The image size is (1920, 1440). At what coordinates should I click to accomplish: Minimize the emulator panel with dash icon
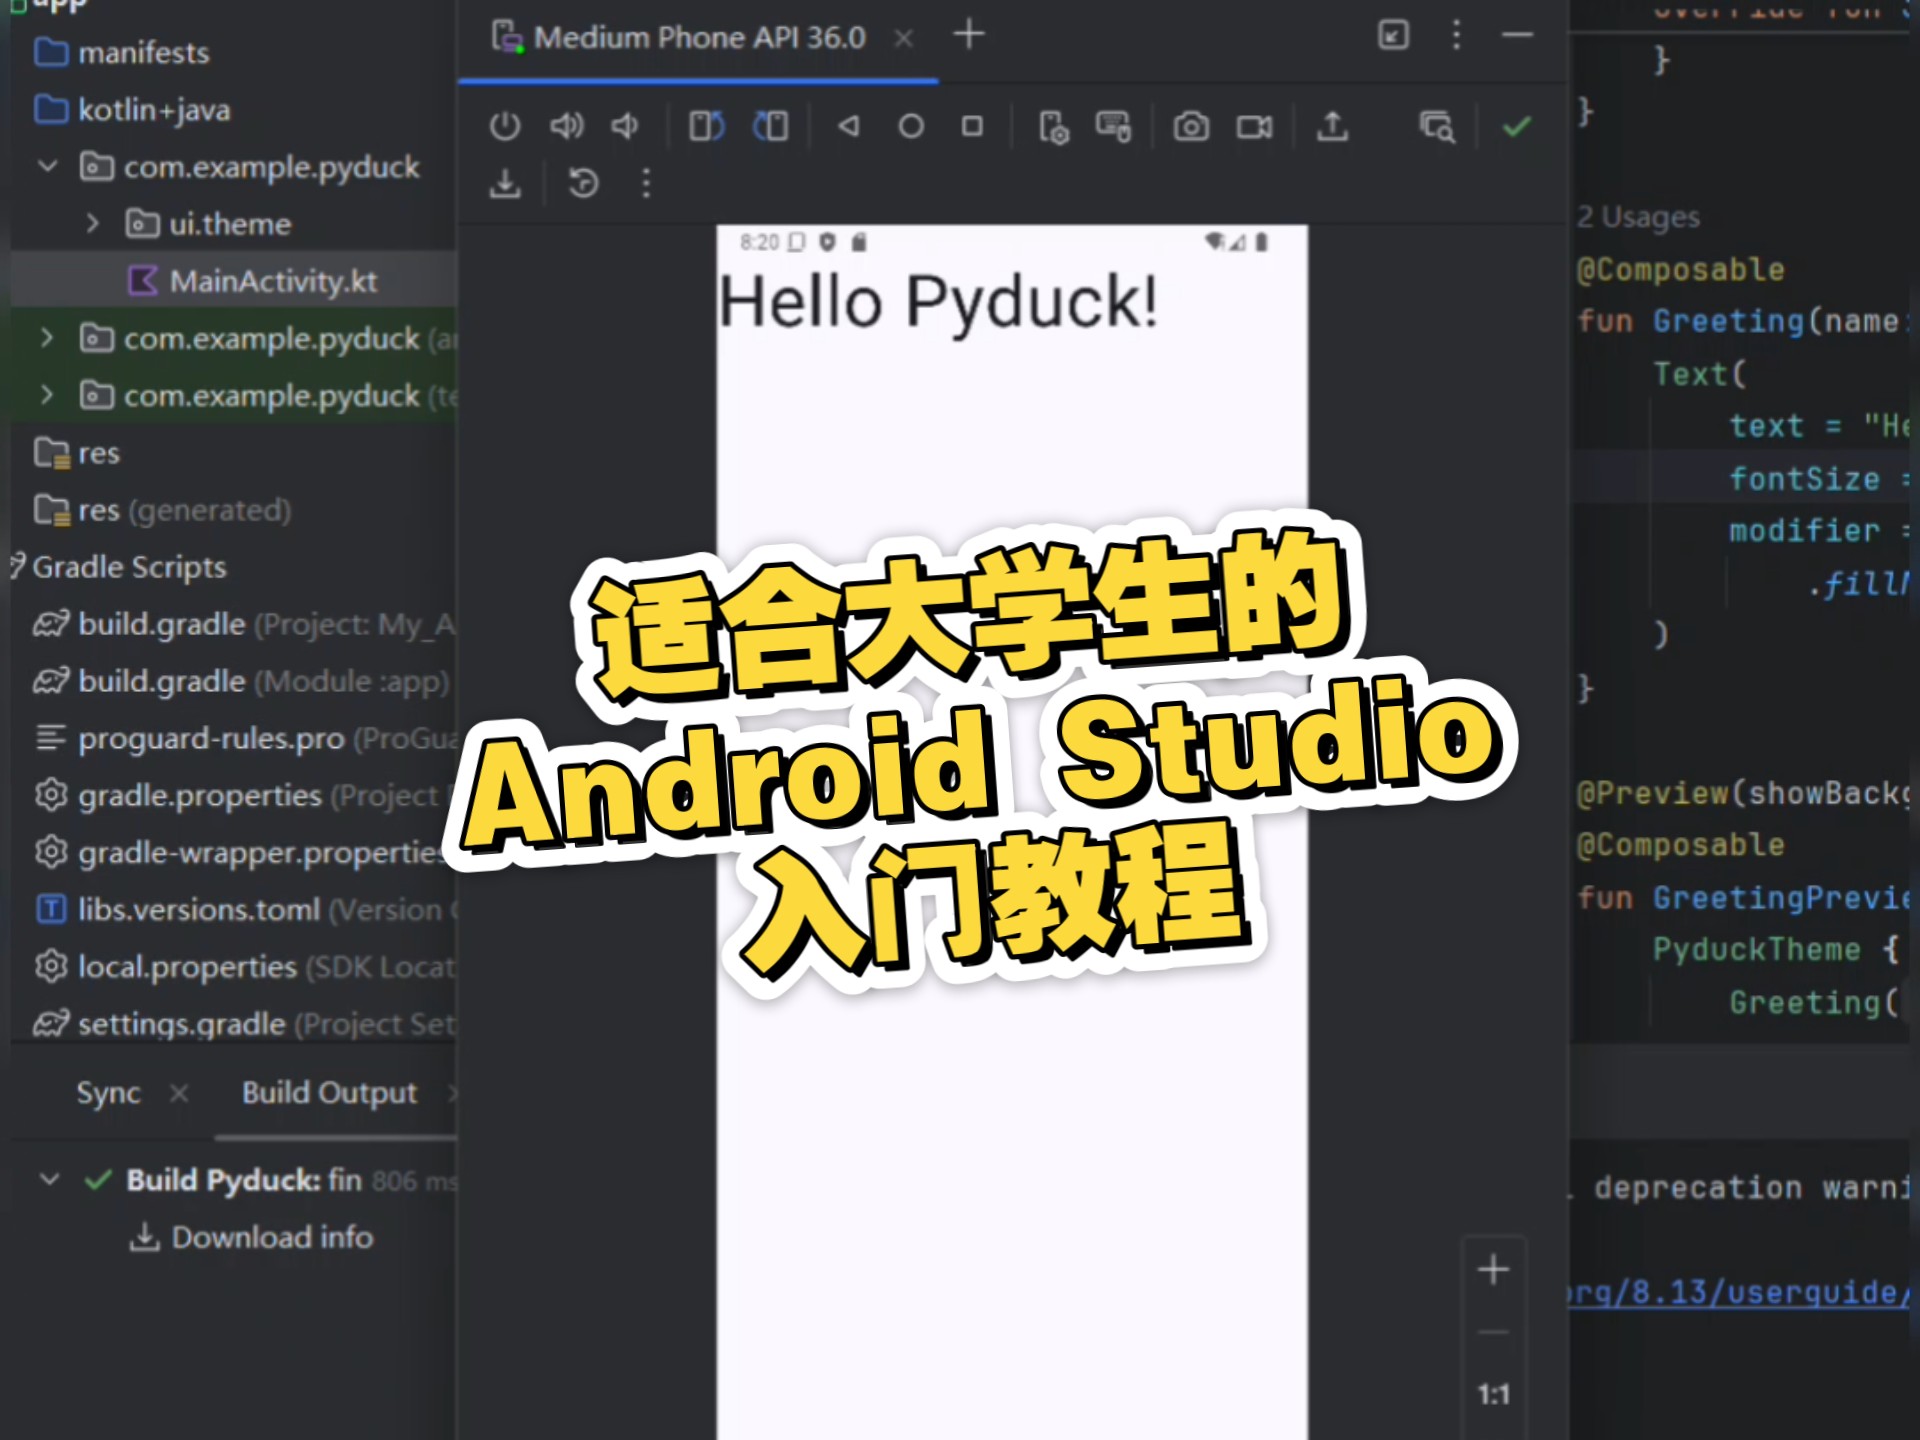1517,35
